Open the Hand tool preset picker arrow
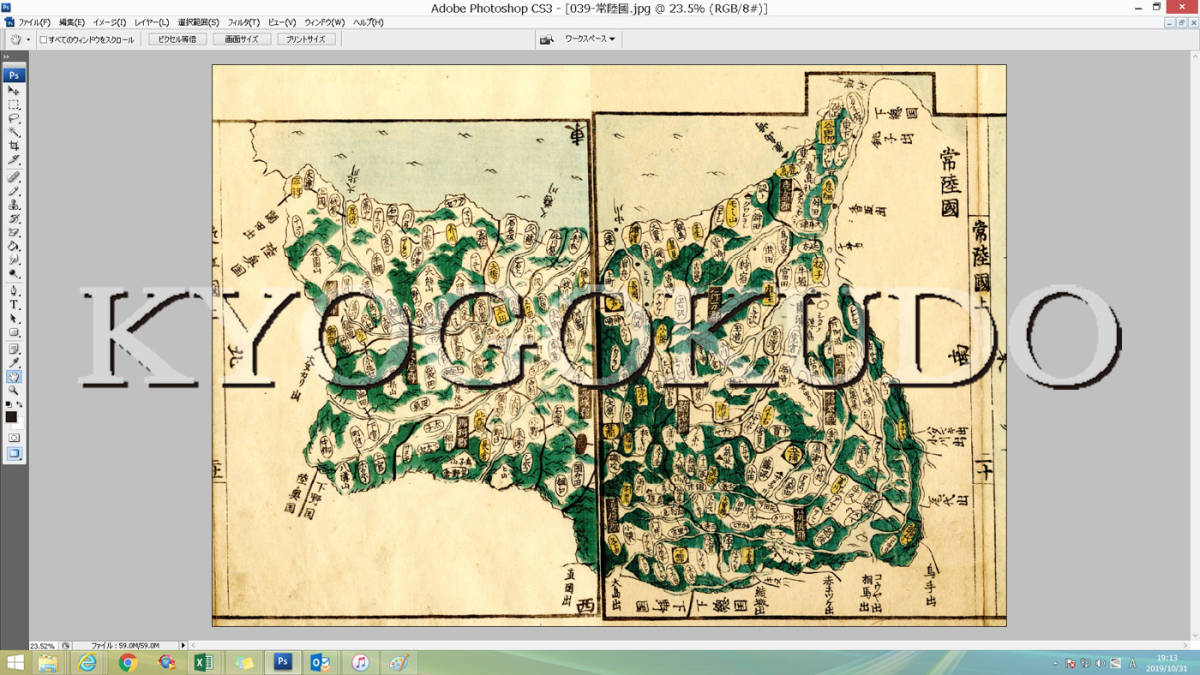This screenshot has height=675, width=1200. pos(28,39)
